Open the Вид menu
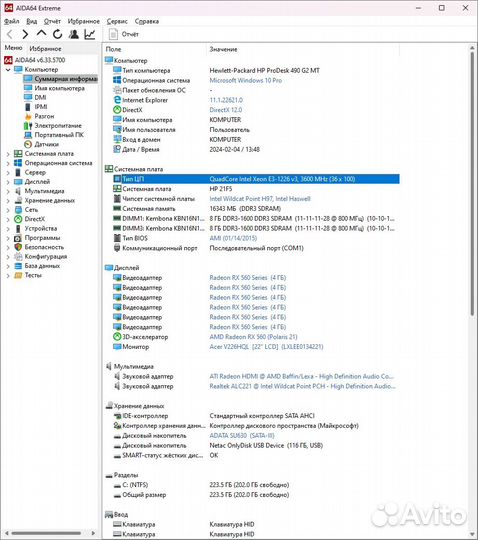Viewport: 478px width, 540px height. point(32,21)
